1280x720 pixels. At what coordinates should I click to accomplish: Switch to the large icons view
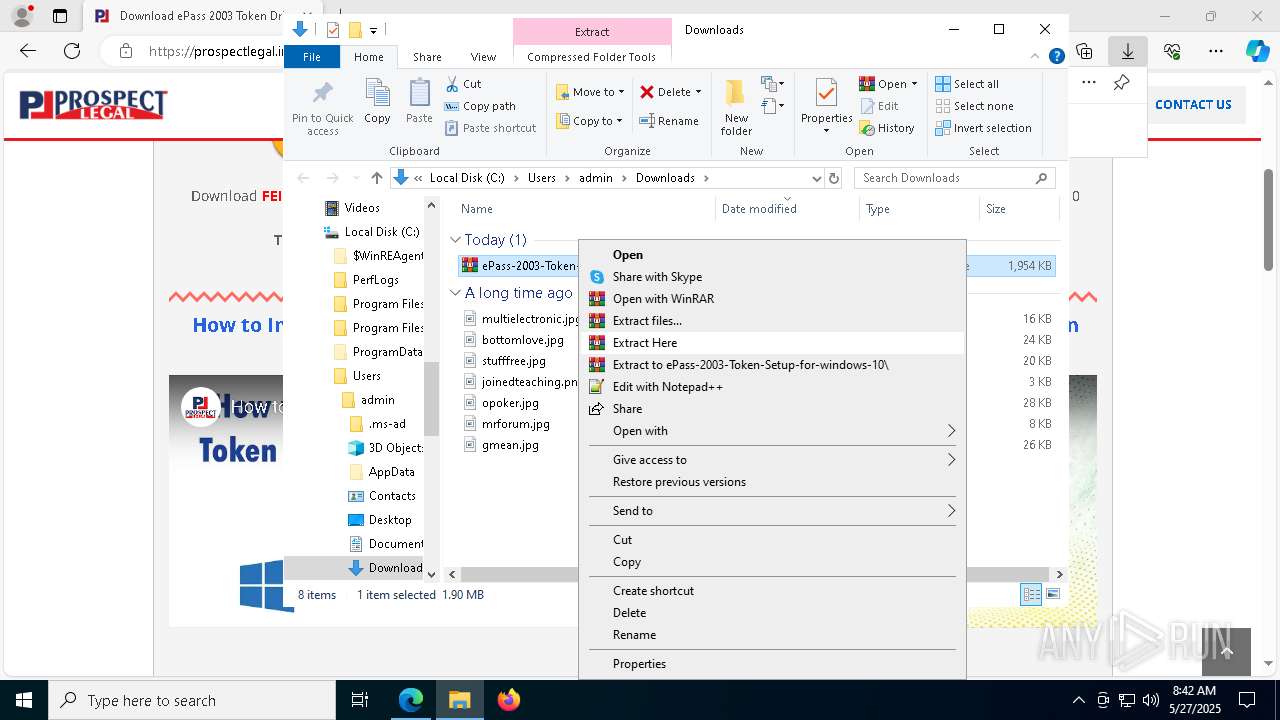click(1052, 594)
